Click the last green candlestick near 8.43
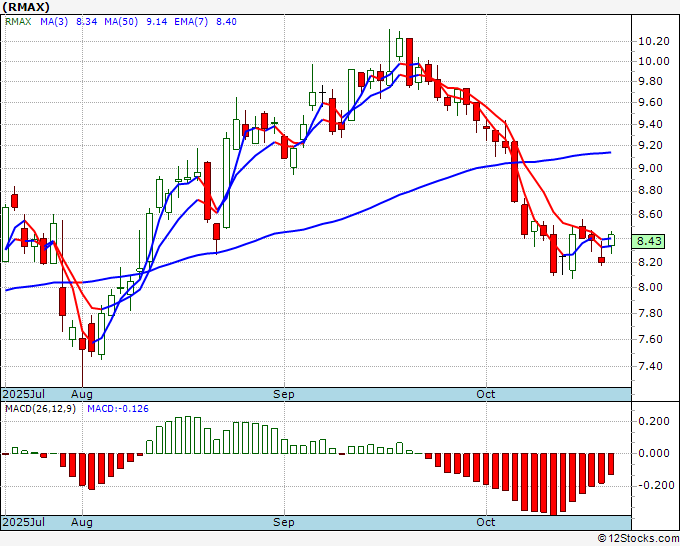 pos(611,240)
